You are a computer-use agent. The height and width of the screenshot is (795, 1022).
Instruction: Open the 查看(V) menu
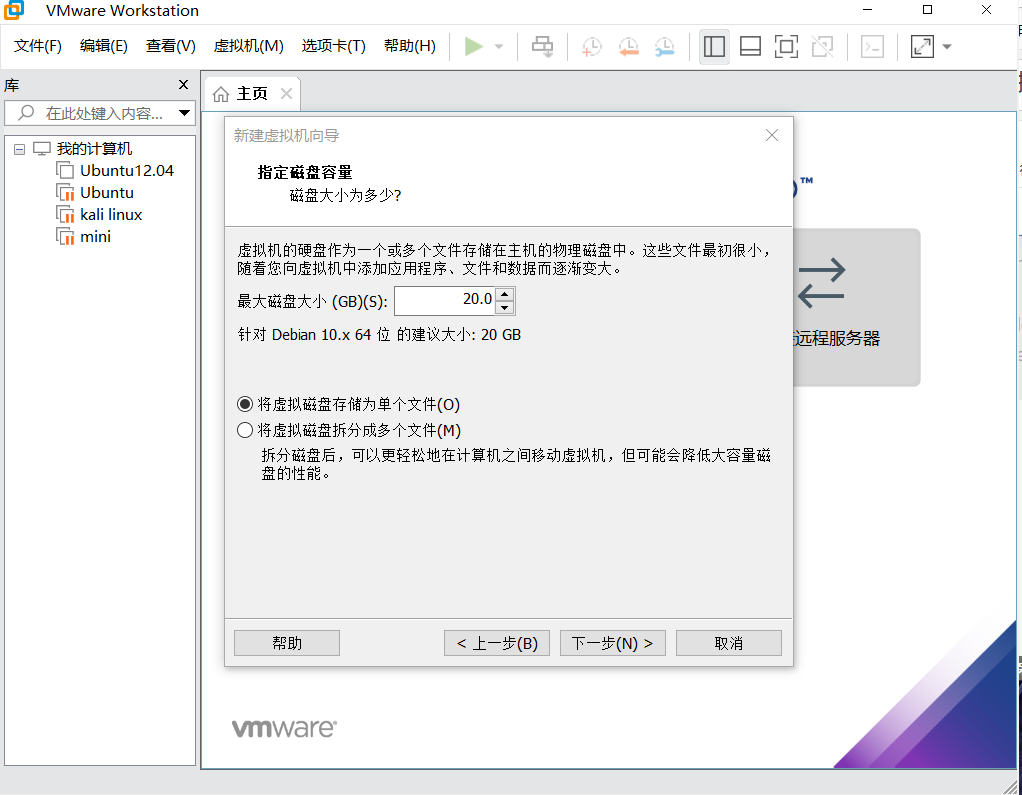(x=171, y=46)
